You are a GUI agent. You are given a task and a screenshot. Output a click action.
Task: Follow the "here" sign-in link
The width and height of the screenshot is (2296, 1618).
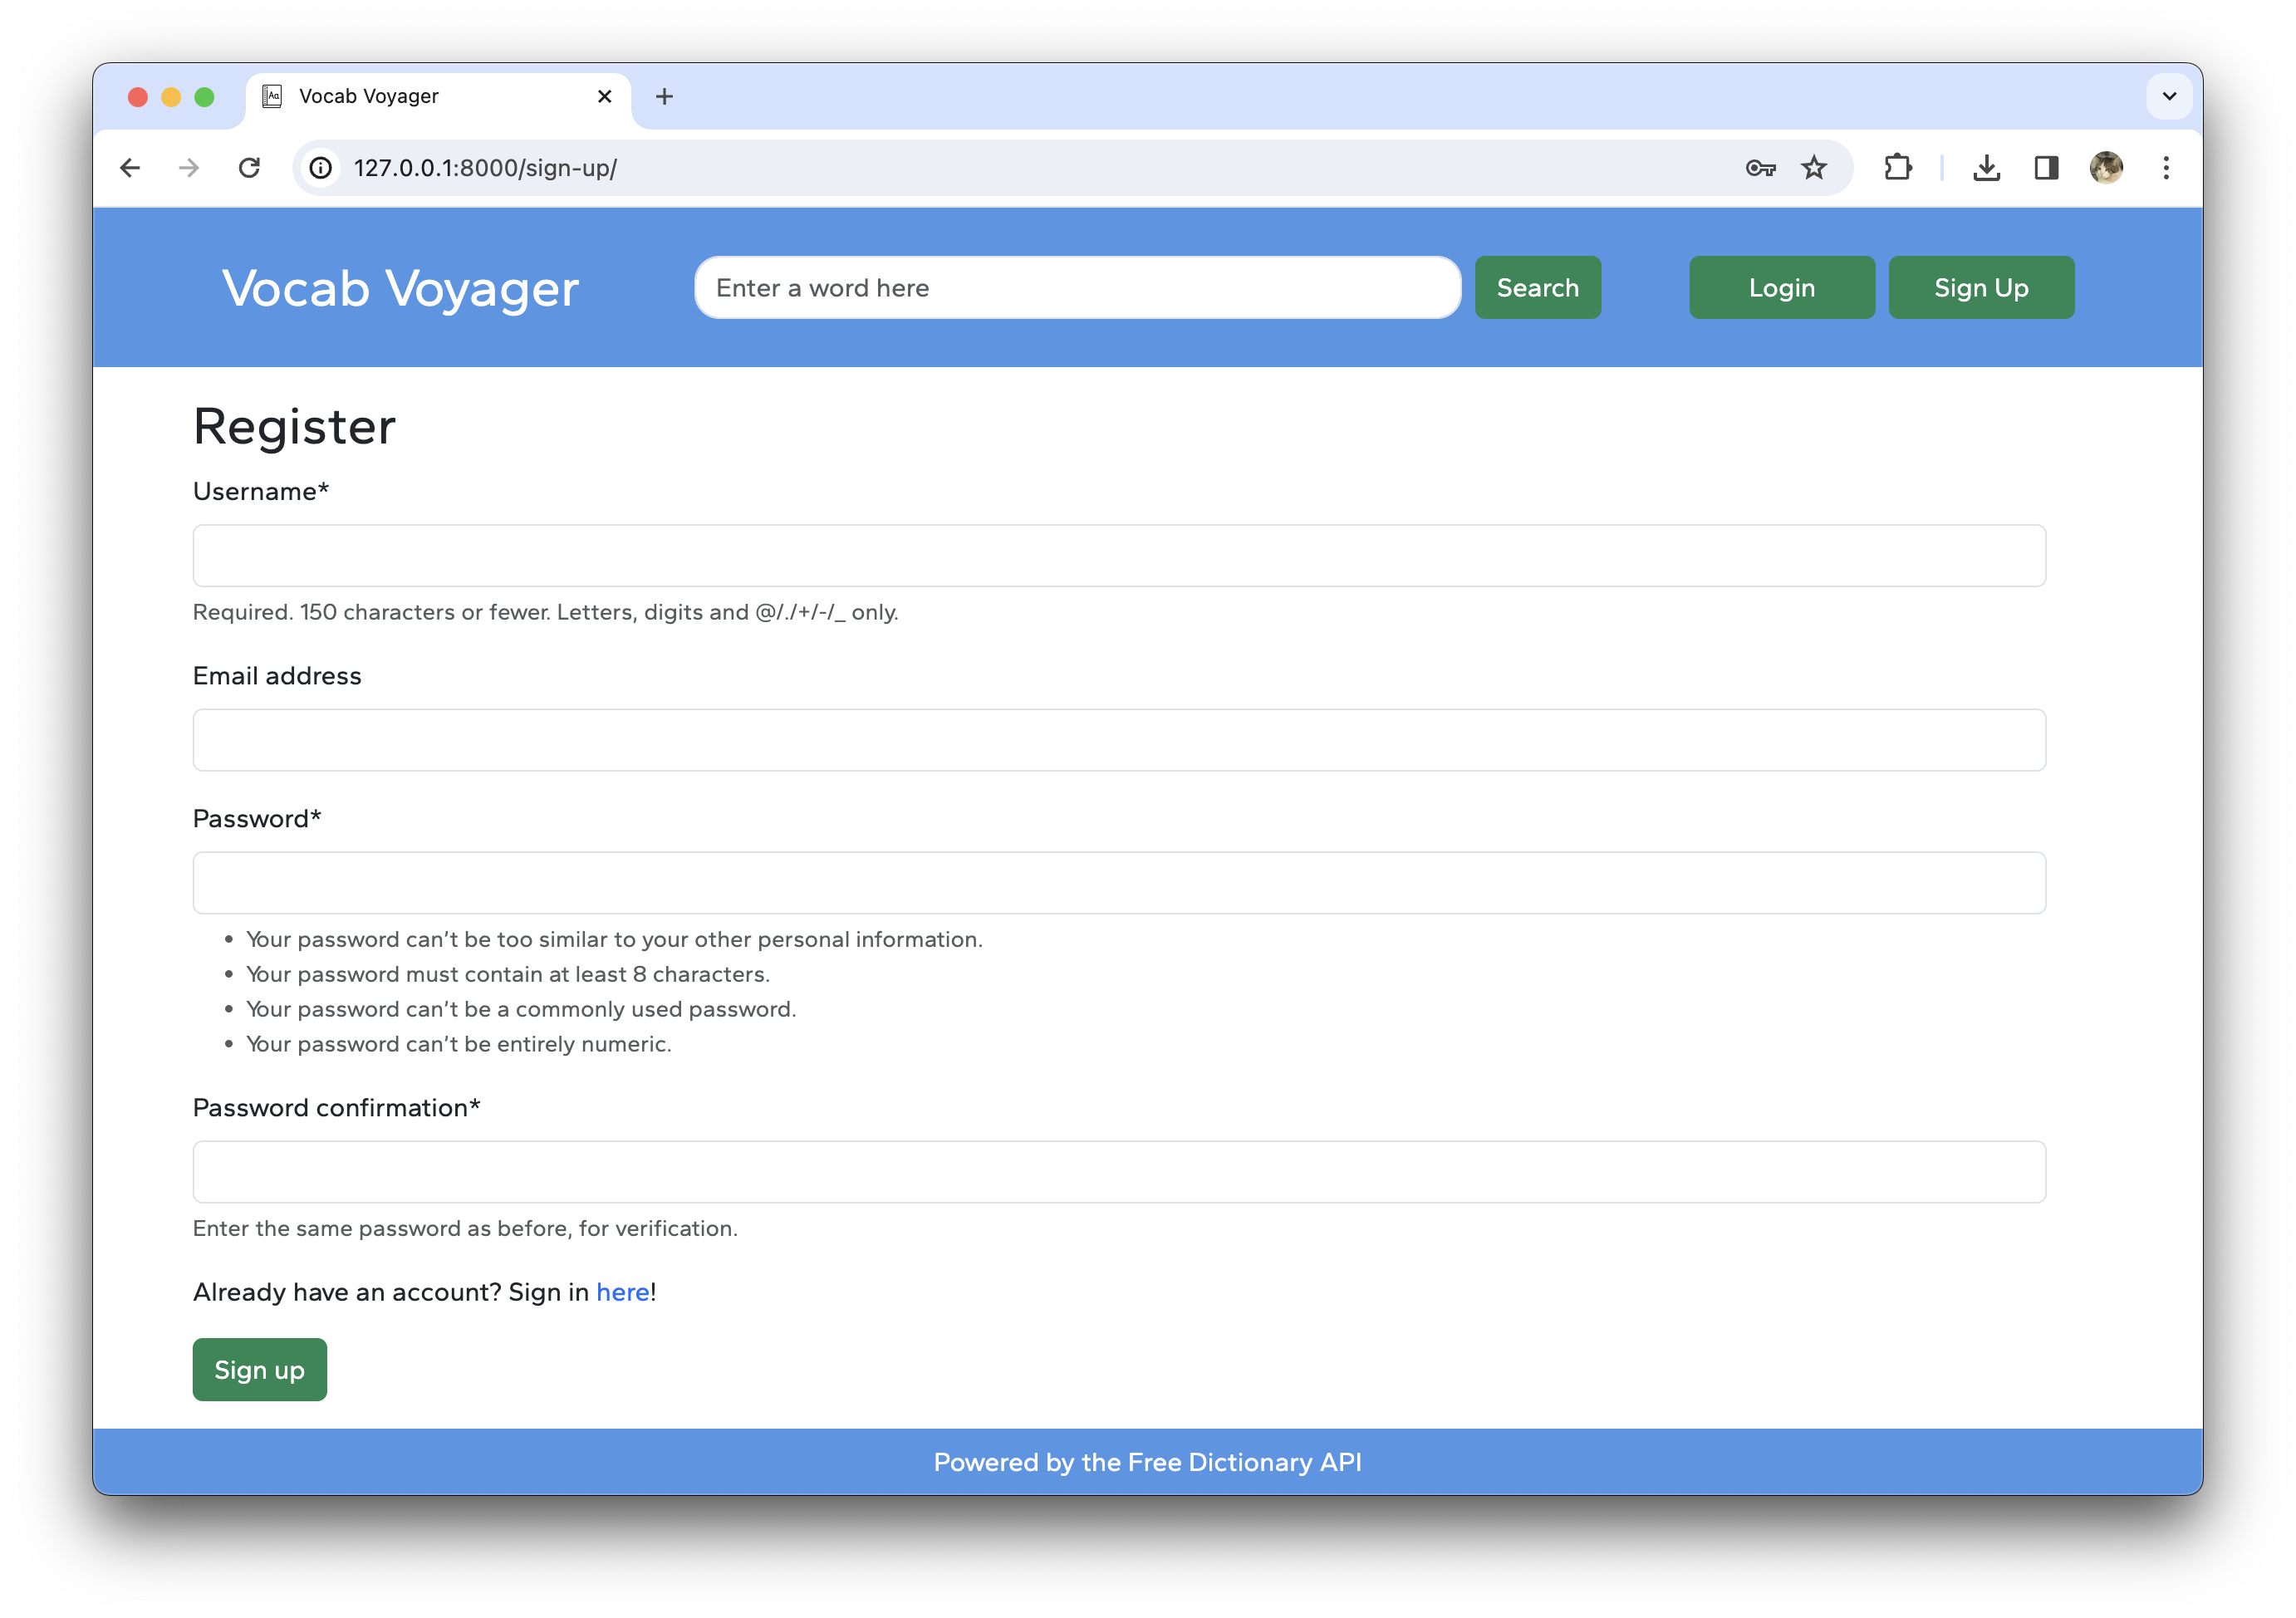pyautogui.click(x=622, y=1292)
